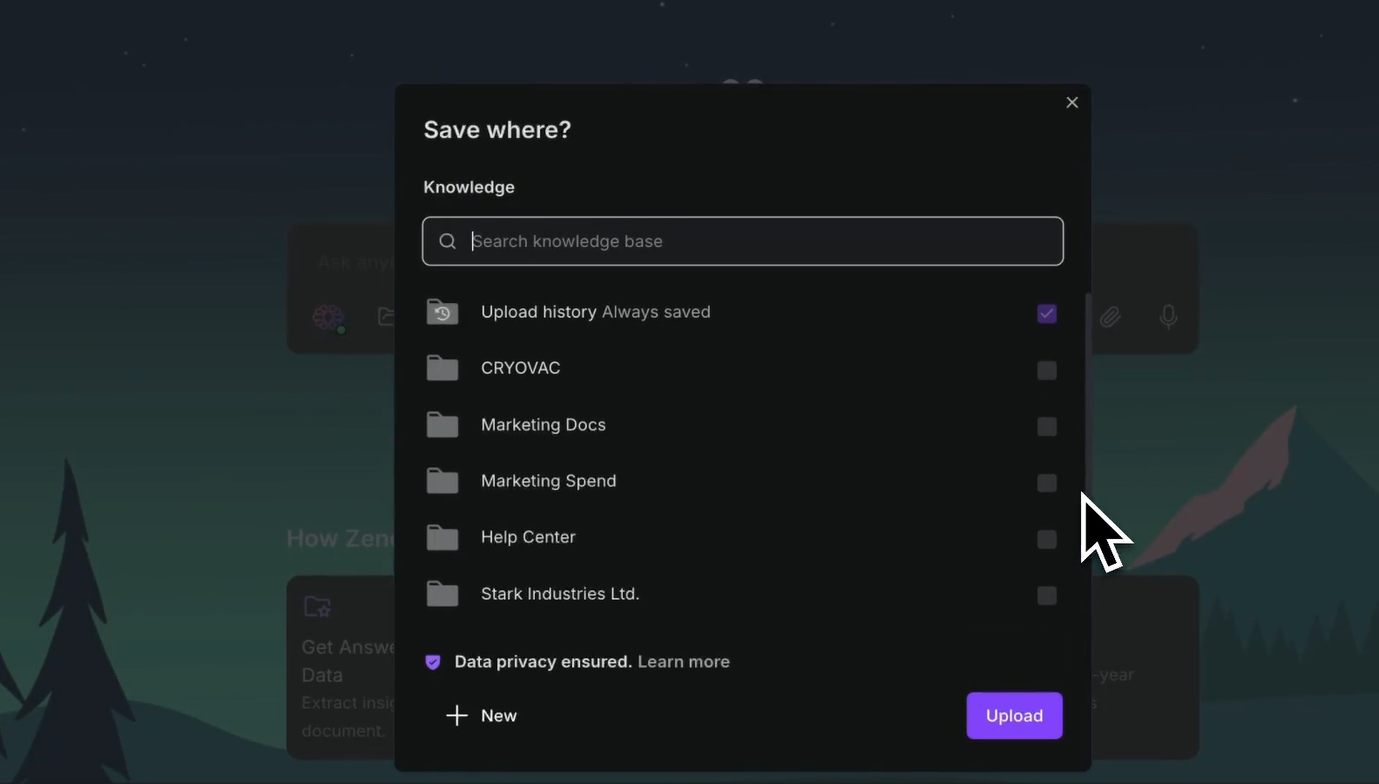This screenshot has width=1379, height=784.
Task: Check the Help Center checkbox
Action: (x=1047, y=539)
